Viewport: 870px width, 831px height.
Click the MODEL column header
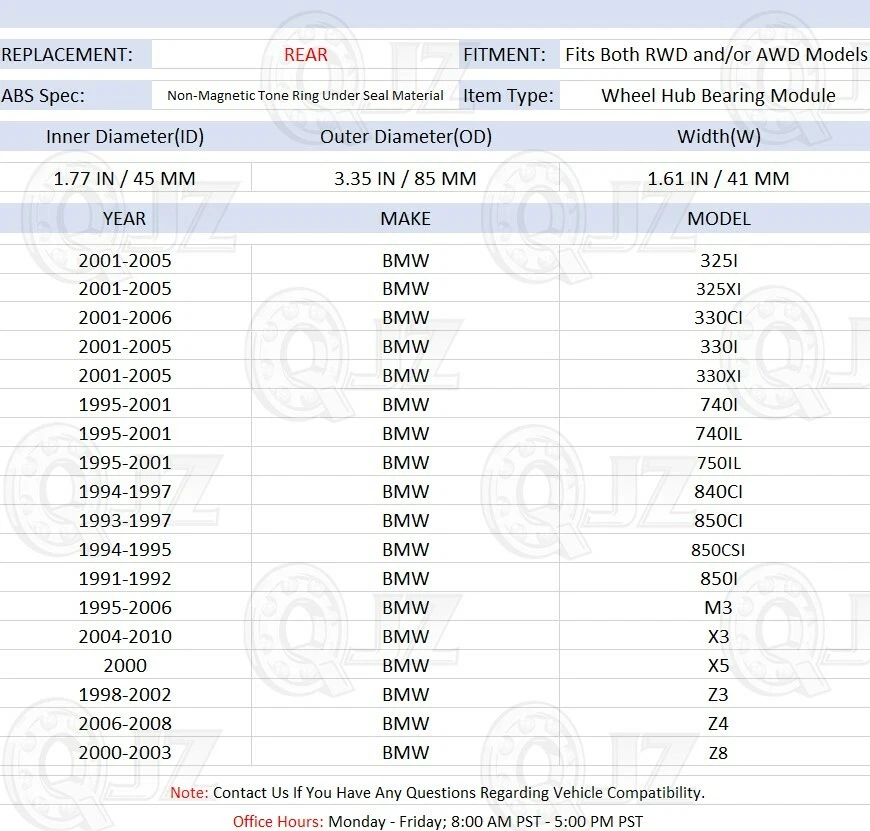(x=718, y=219)
